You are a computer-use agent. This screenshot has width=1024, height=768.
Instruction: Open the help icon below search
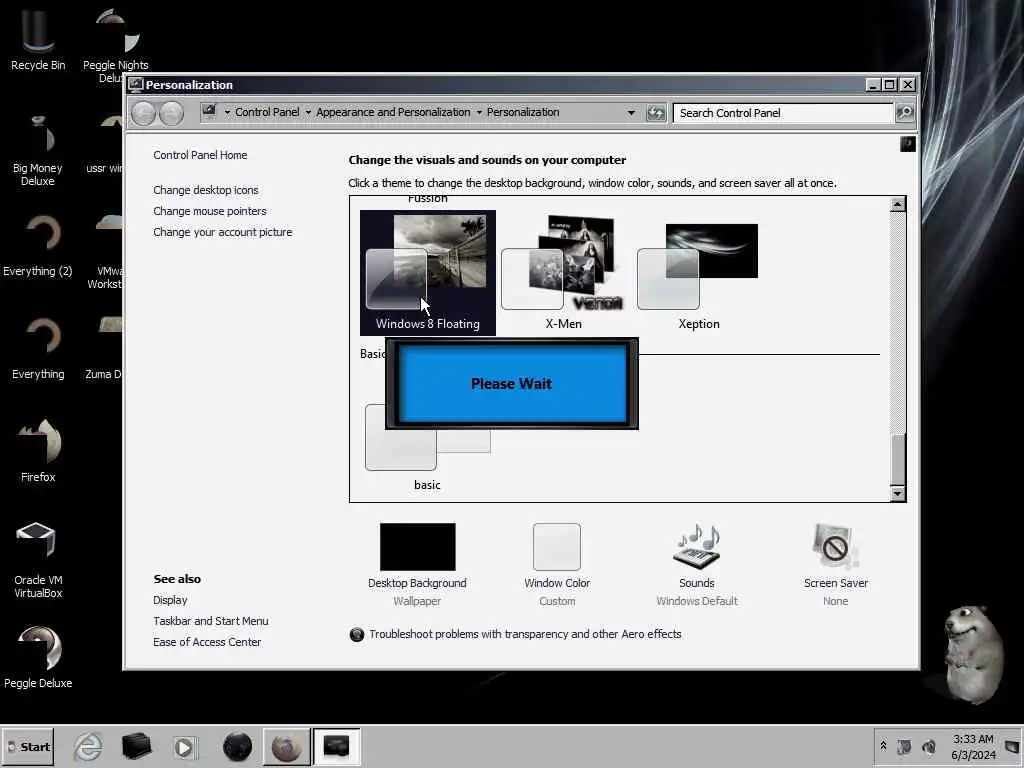[x=908, y=144]
